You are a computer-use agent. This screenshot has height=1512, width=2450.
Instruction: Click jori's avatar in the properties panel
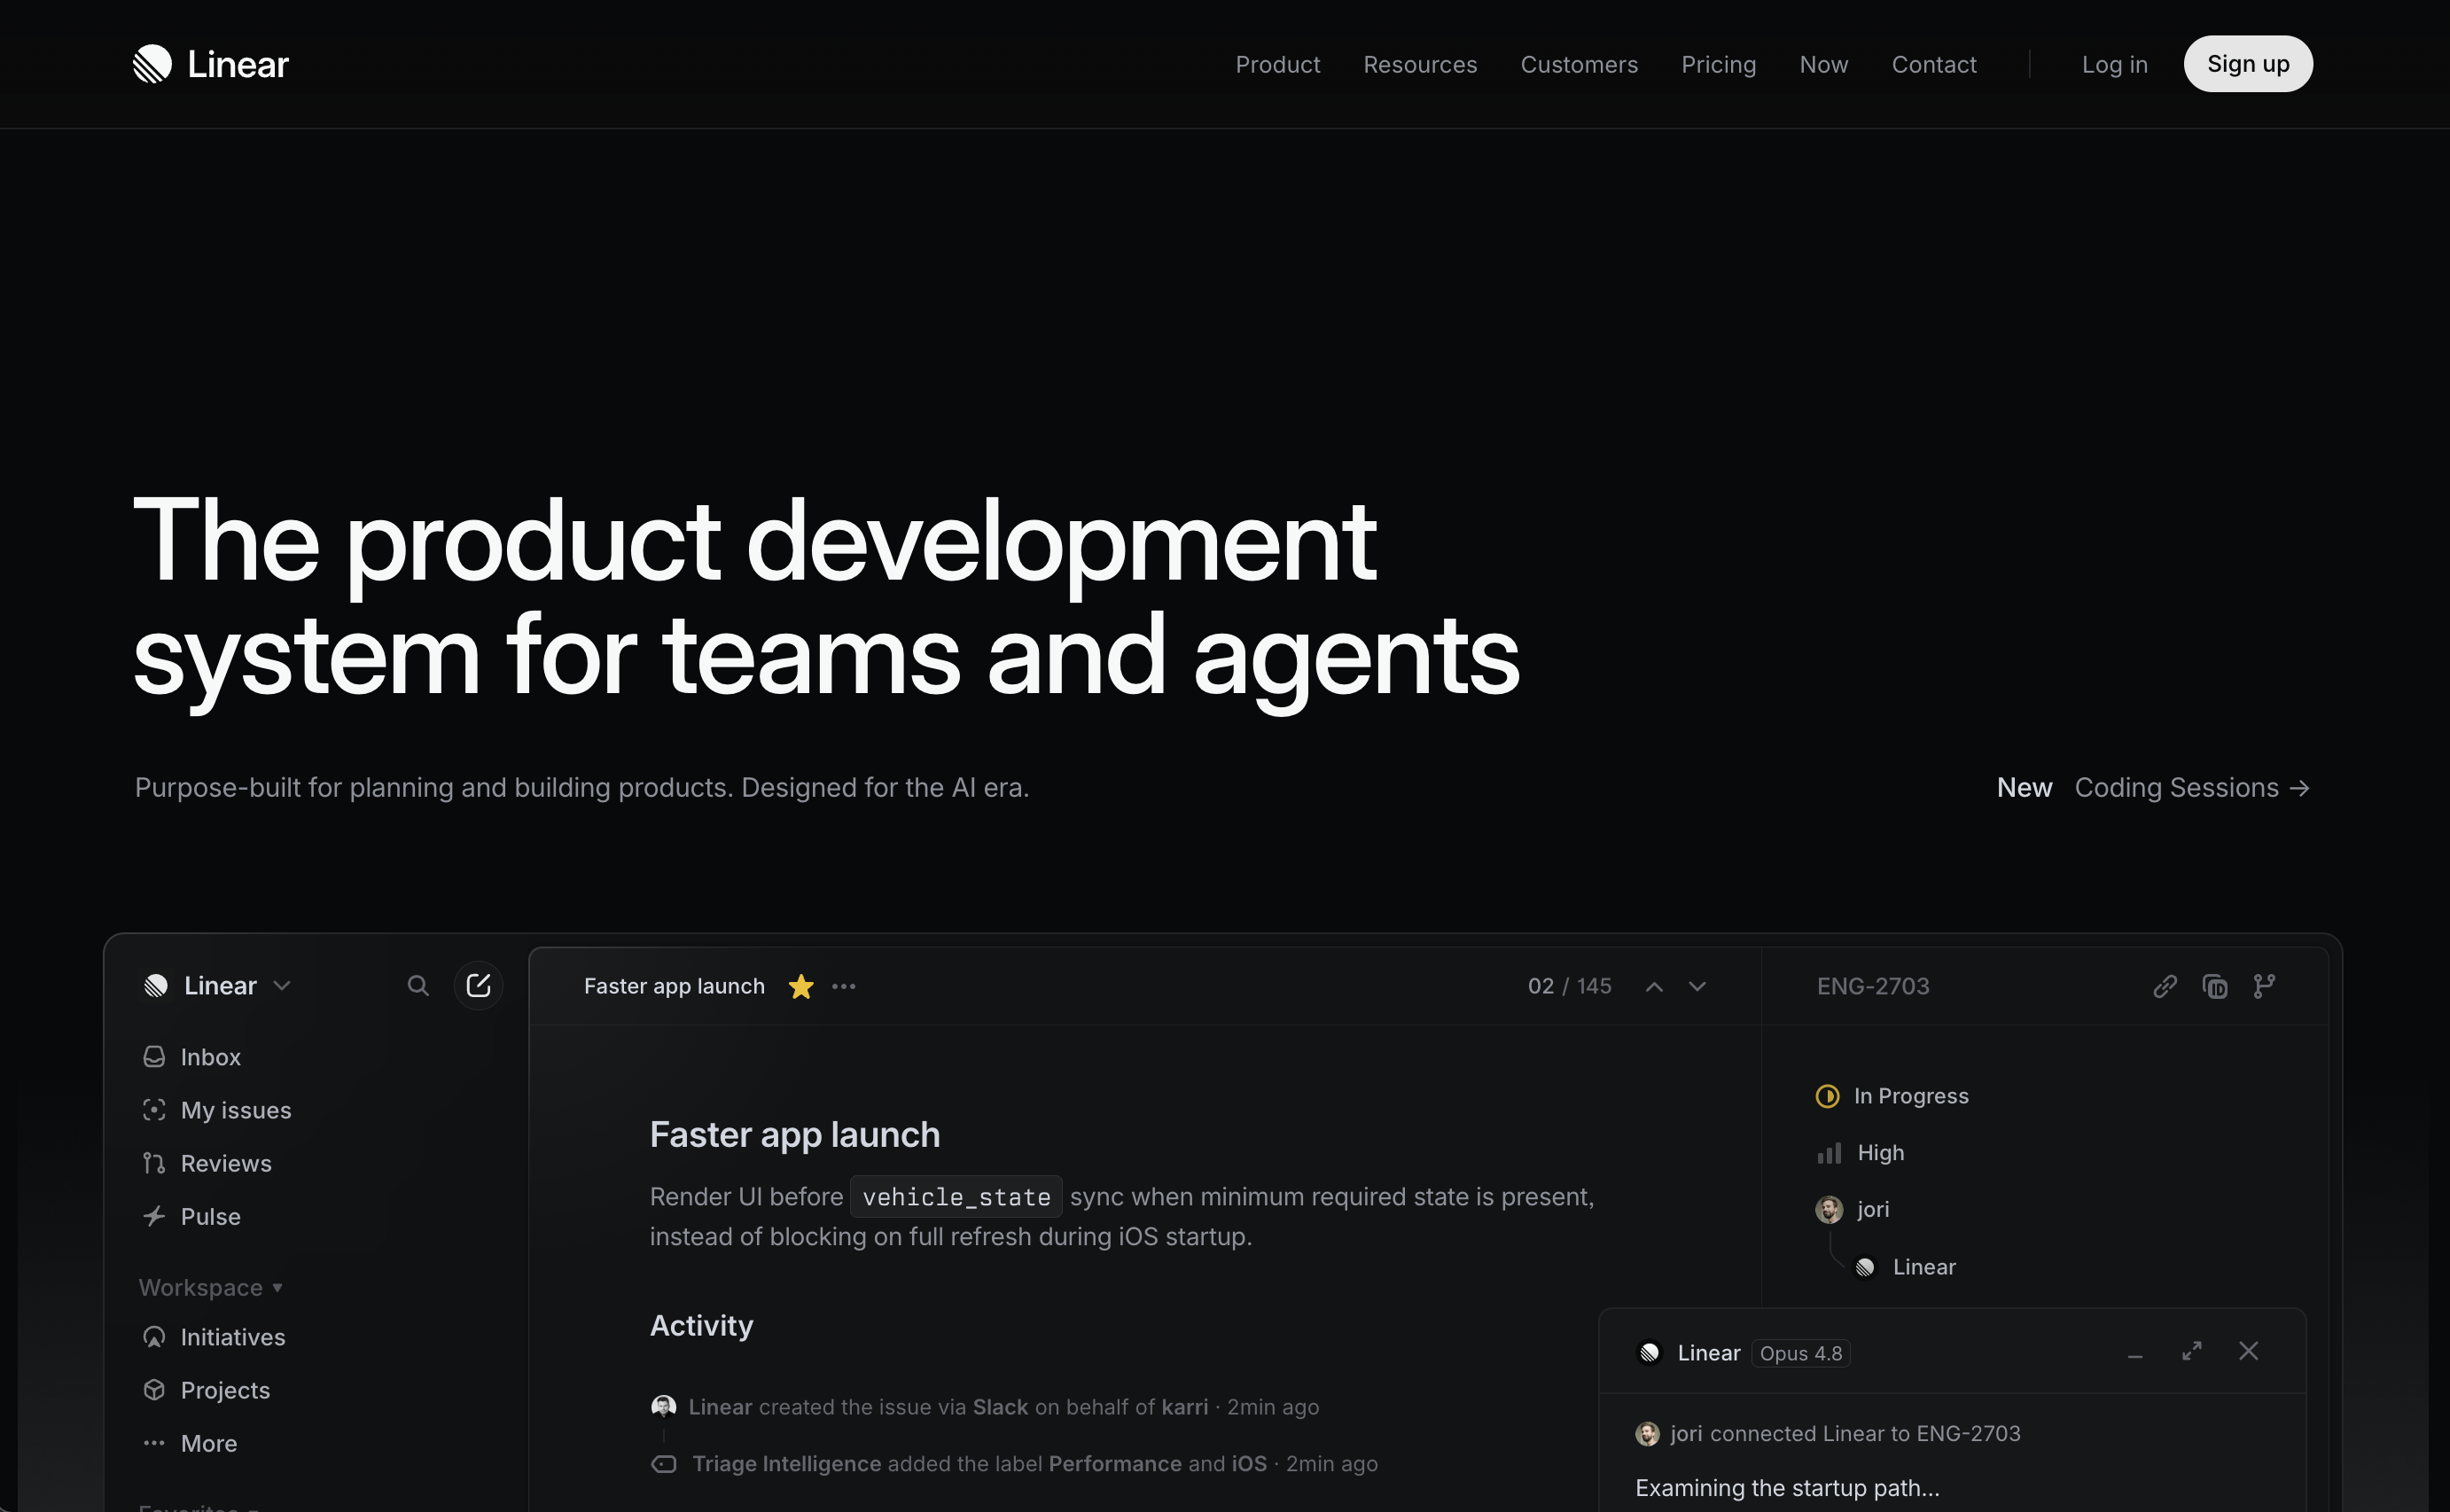click(1829, 1210)
